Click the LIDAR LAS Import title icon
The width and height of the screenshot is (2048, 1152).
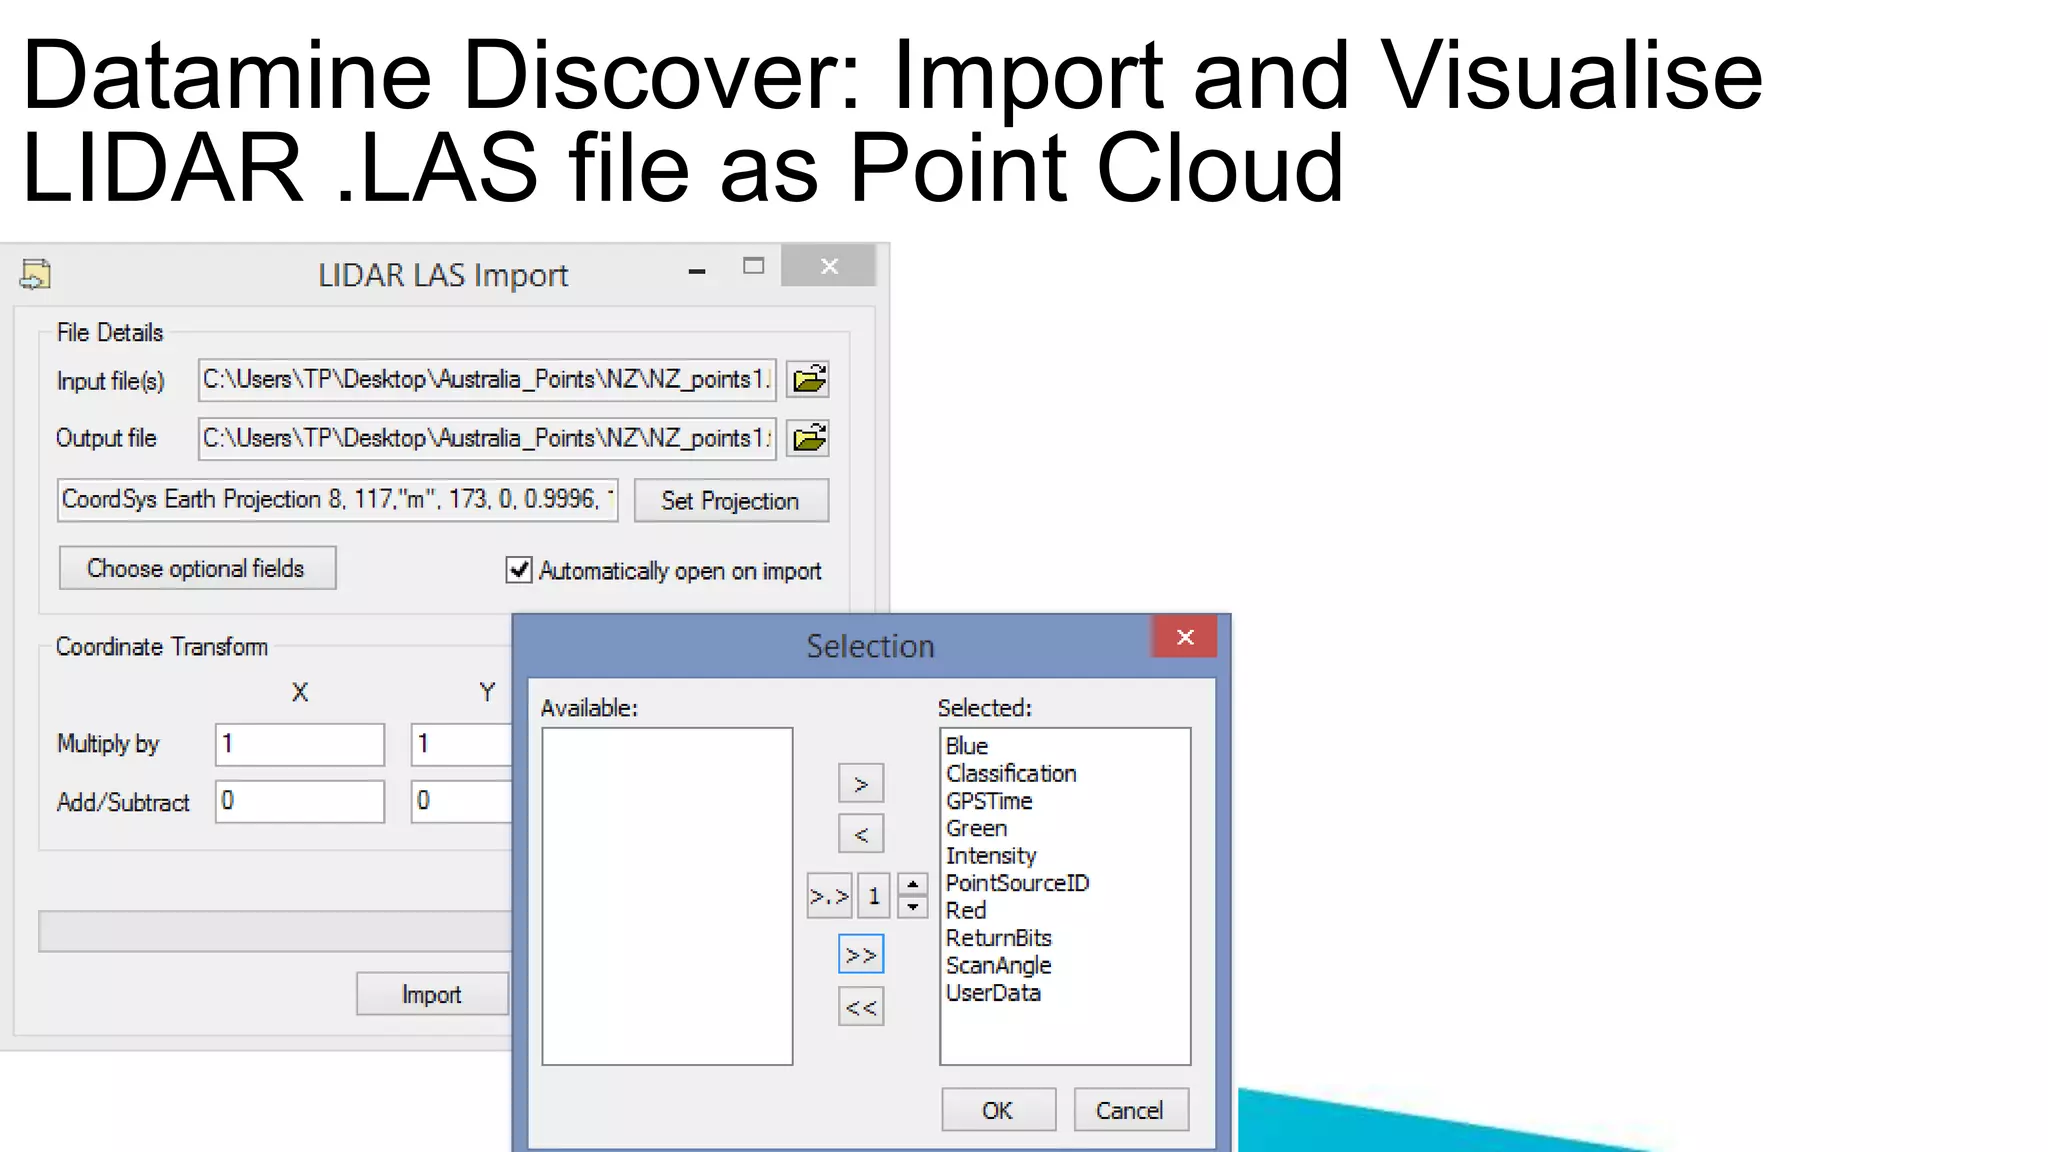click(36, 274)
